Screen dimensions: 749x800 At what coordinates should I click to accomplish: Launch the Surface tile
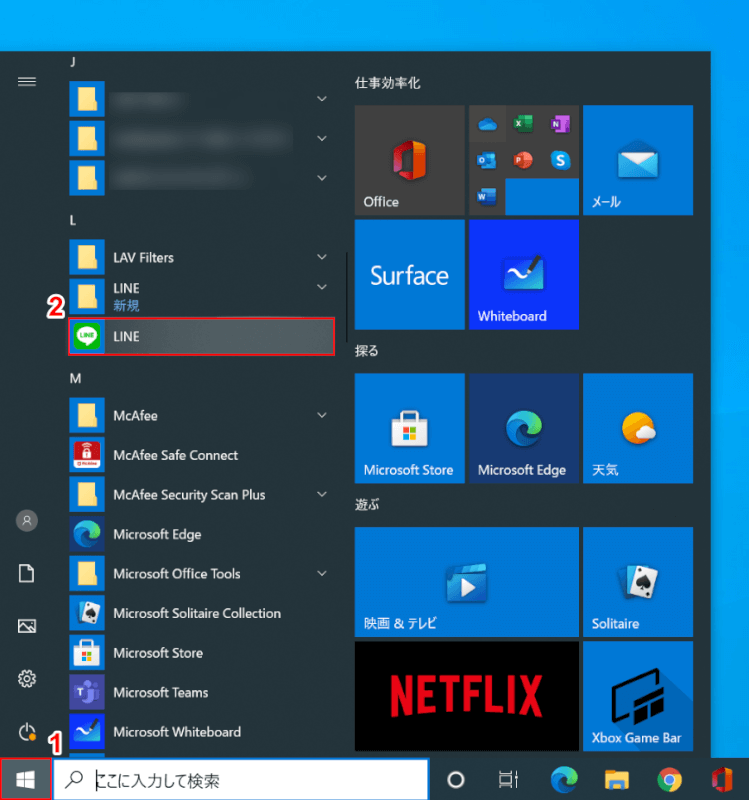pos(410,274)
